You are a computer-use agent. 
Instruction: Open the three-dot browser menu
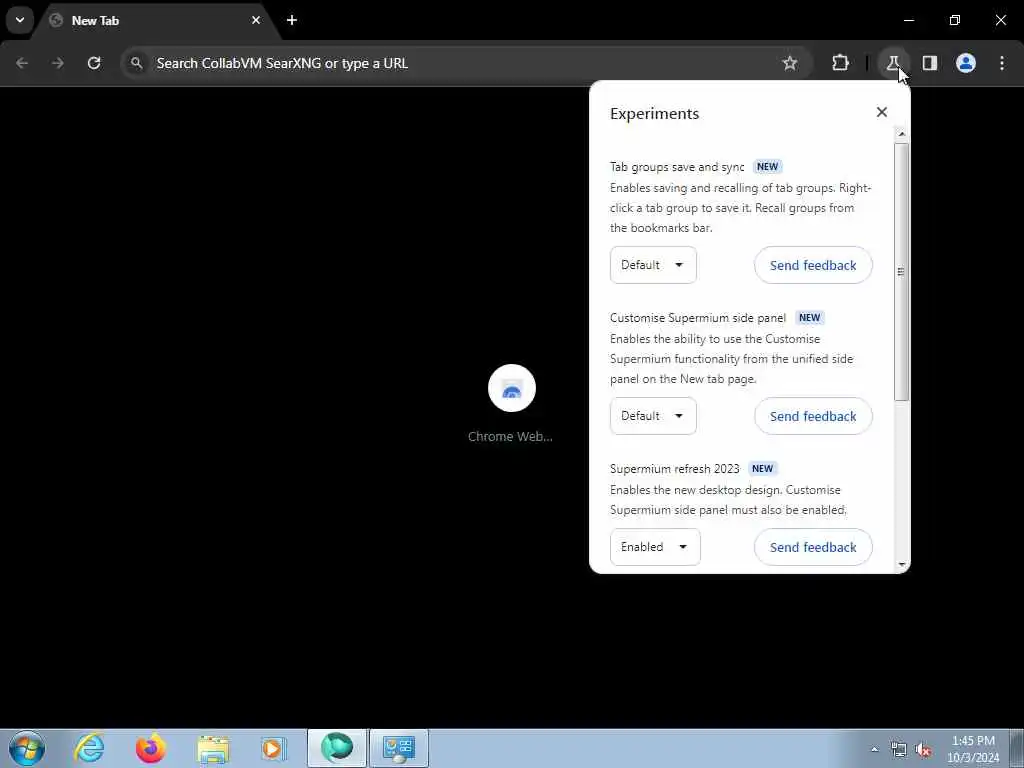click(1002, 63)
